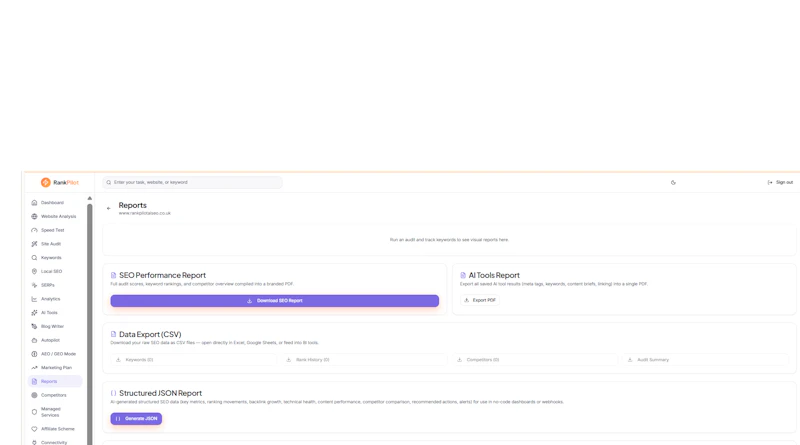Open AI Tools via its sparkle icon
The height and width of the screenshot is (445, 800).
34,312
